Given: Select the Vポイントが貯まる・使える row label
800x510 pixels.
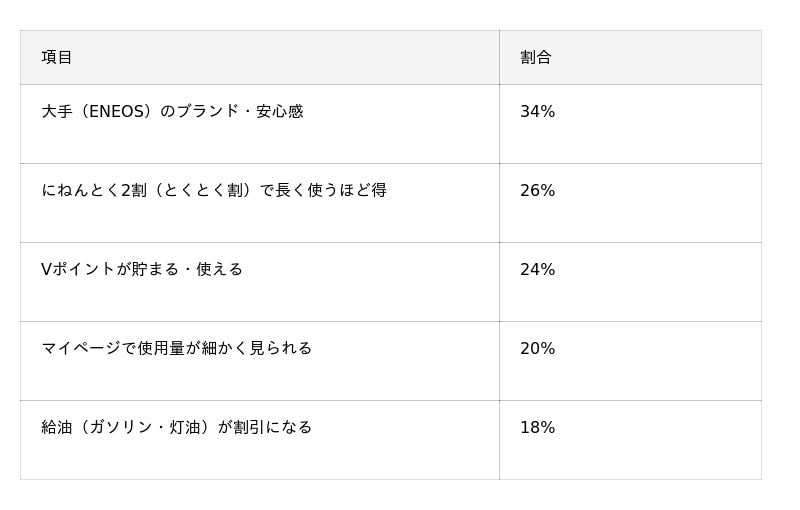Looking at the screenshot, I should pyautogui.click(x=142, y=270).
